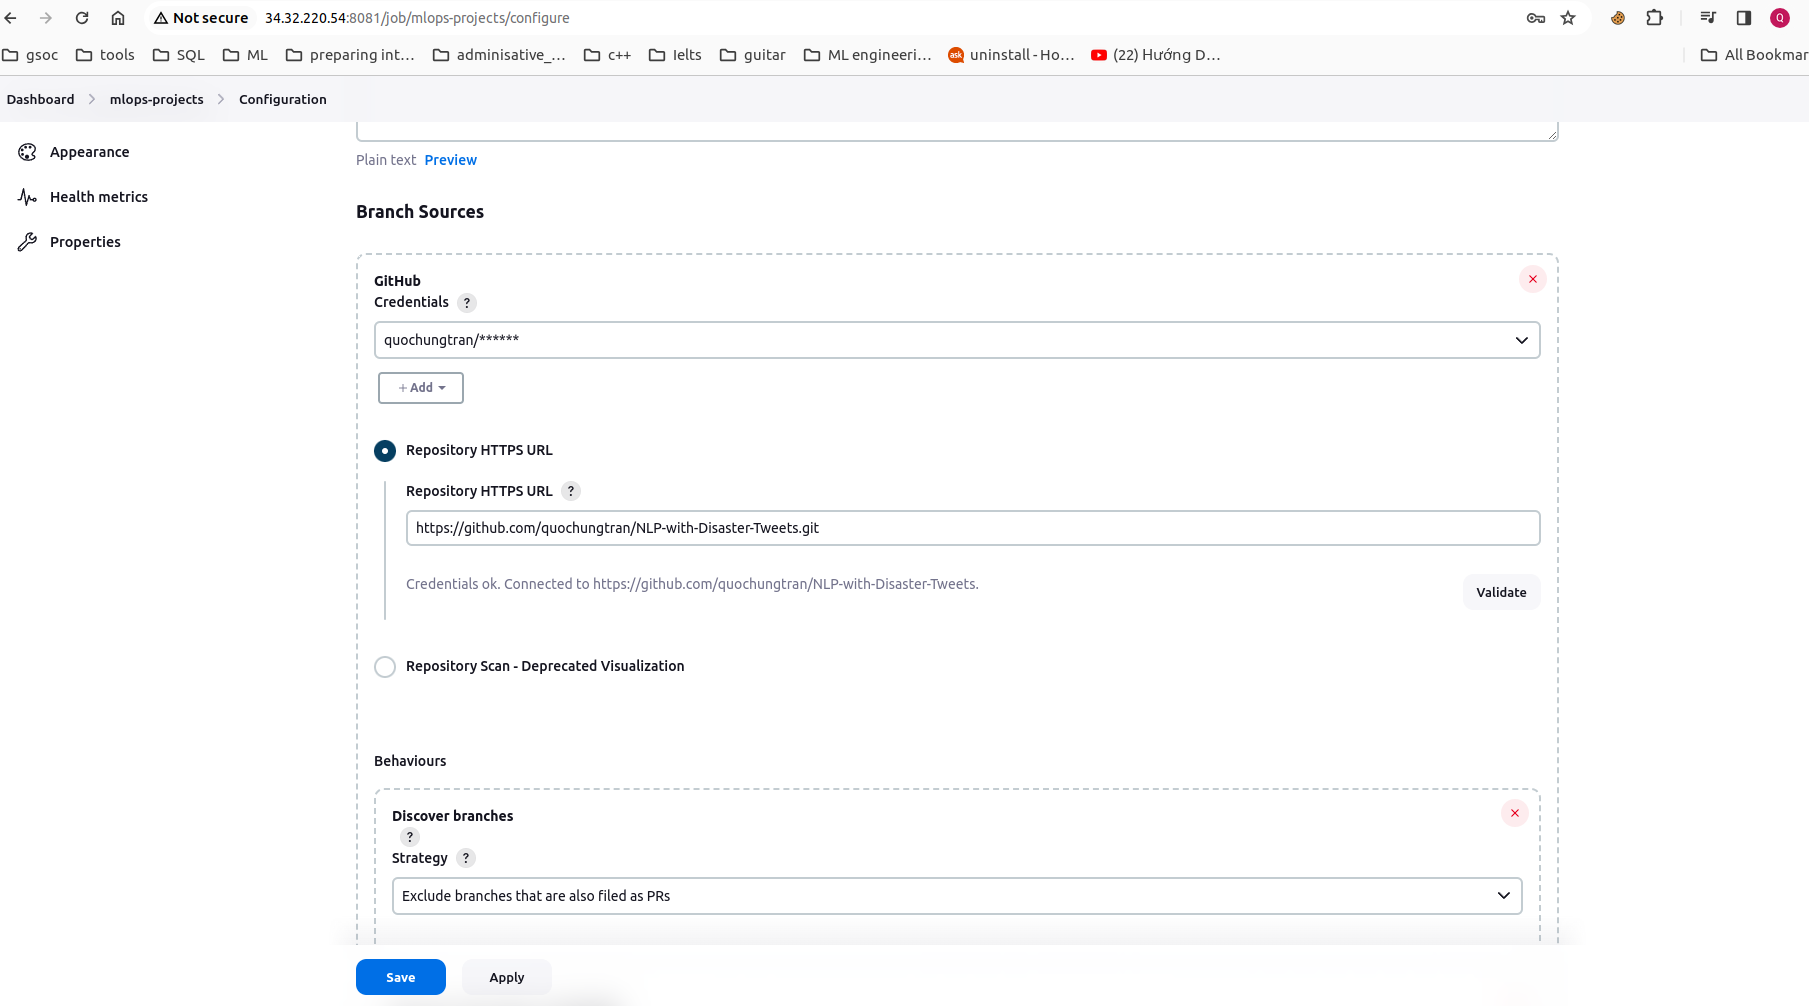
Task: Open the profile avatar Q
Action: [1780, 18]
